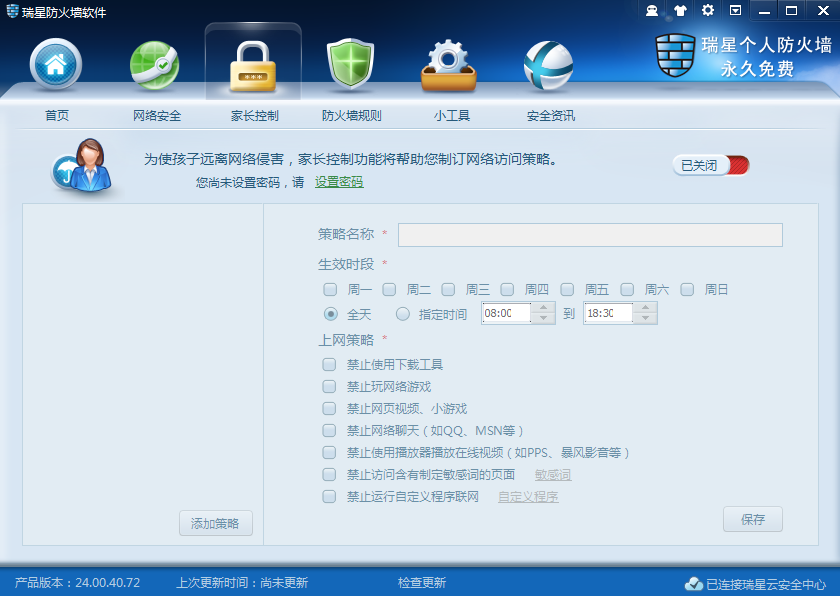The image size is (840, 596).
Task: Click 产品版本：24.00.40.72 text
Action: click(x=78, y=583)
